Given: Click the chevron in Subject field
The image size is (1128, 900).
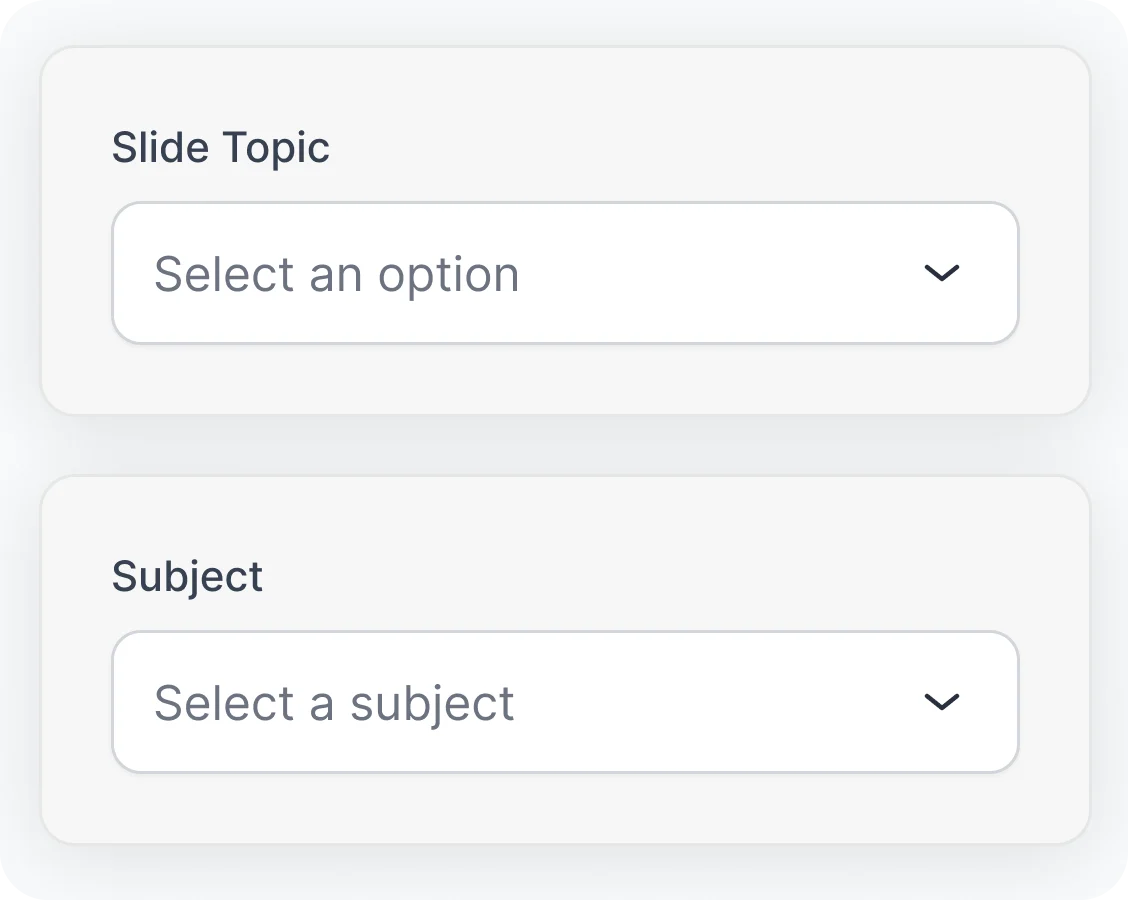Looking at the screenshot, I should coord(941,702).
